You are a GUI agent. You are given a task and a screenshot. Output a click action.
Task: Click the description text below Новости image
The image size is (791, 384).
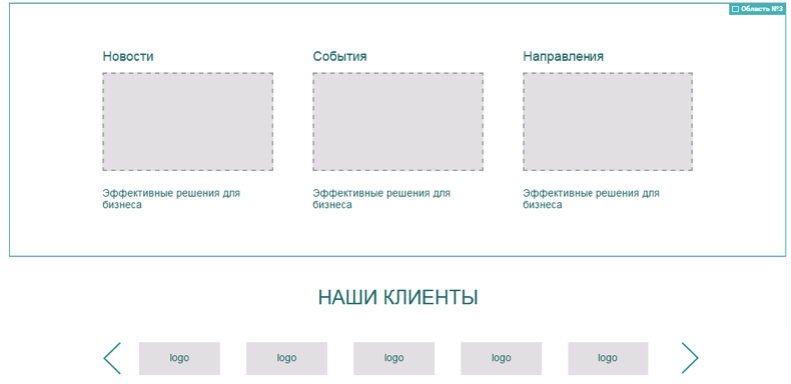(171, 199)
